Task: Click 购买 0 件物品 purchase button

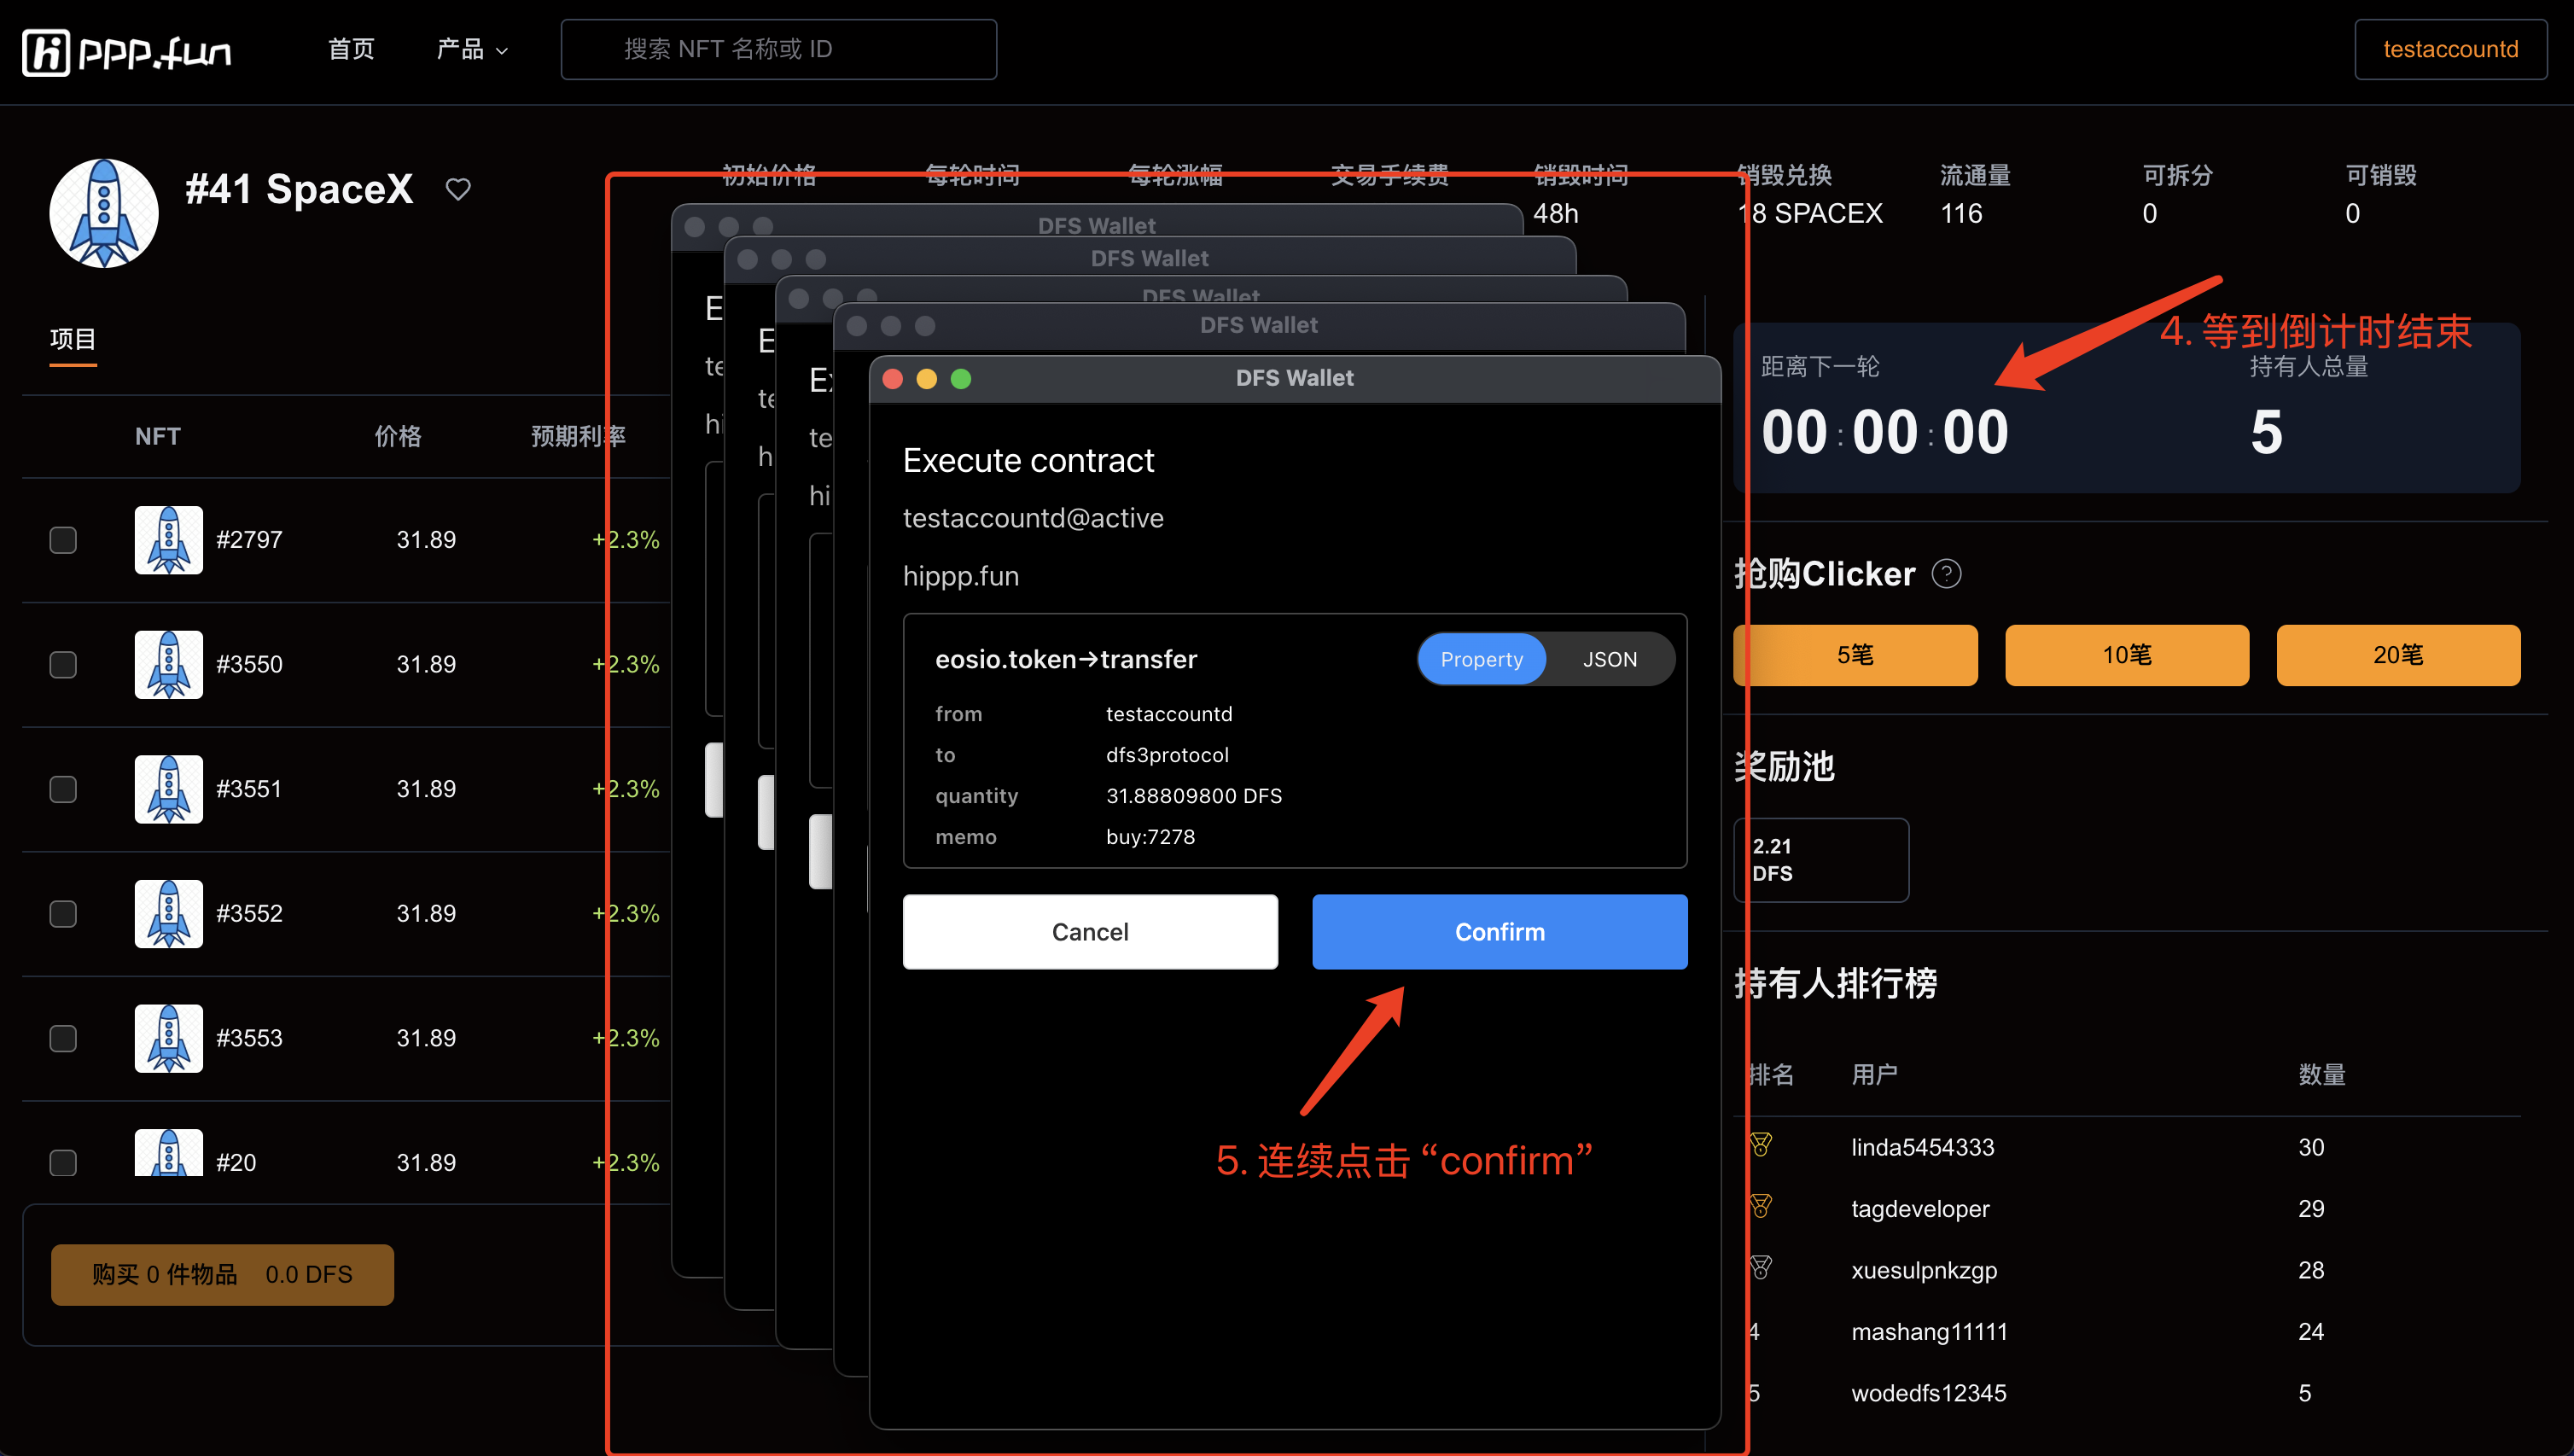Action: (x=222, y=1274)
